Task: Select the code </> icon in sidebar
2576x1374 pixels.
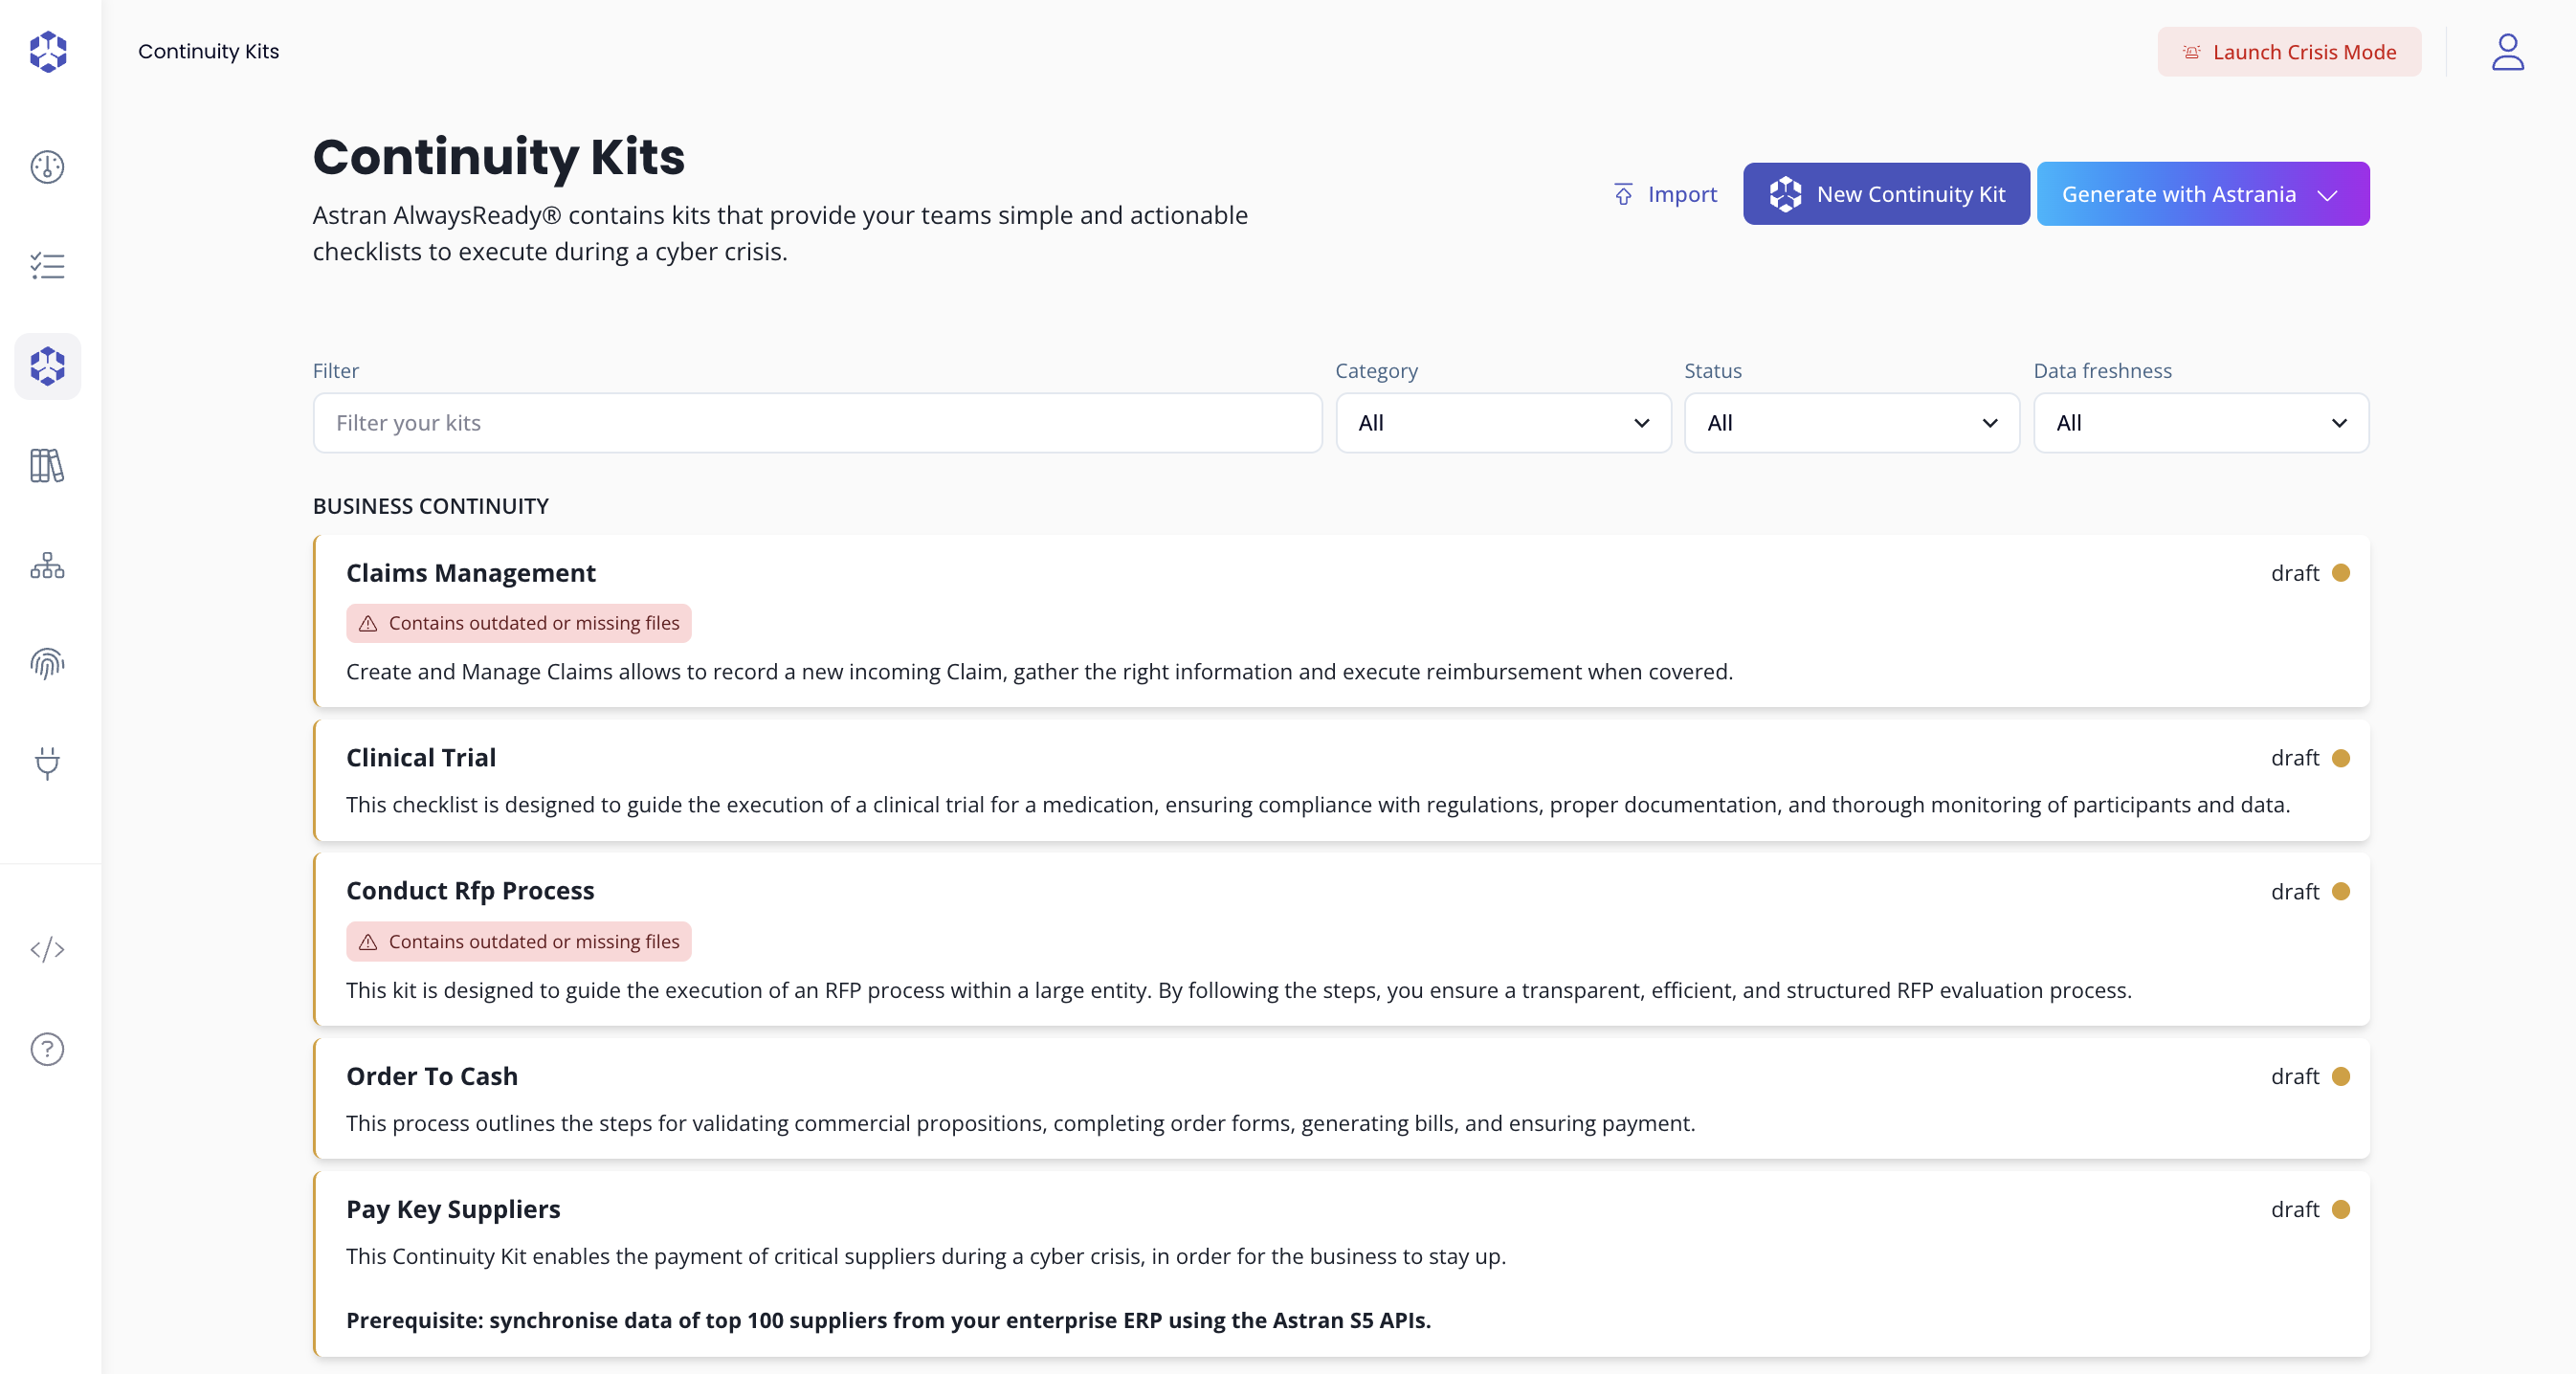Action: pyautogui.click(x=47, y=950)
